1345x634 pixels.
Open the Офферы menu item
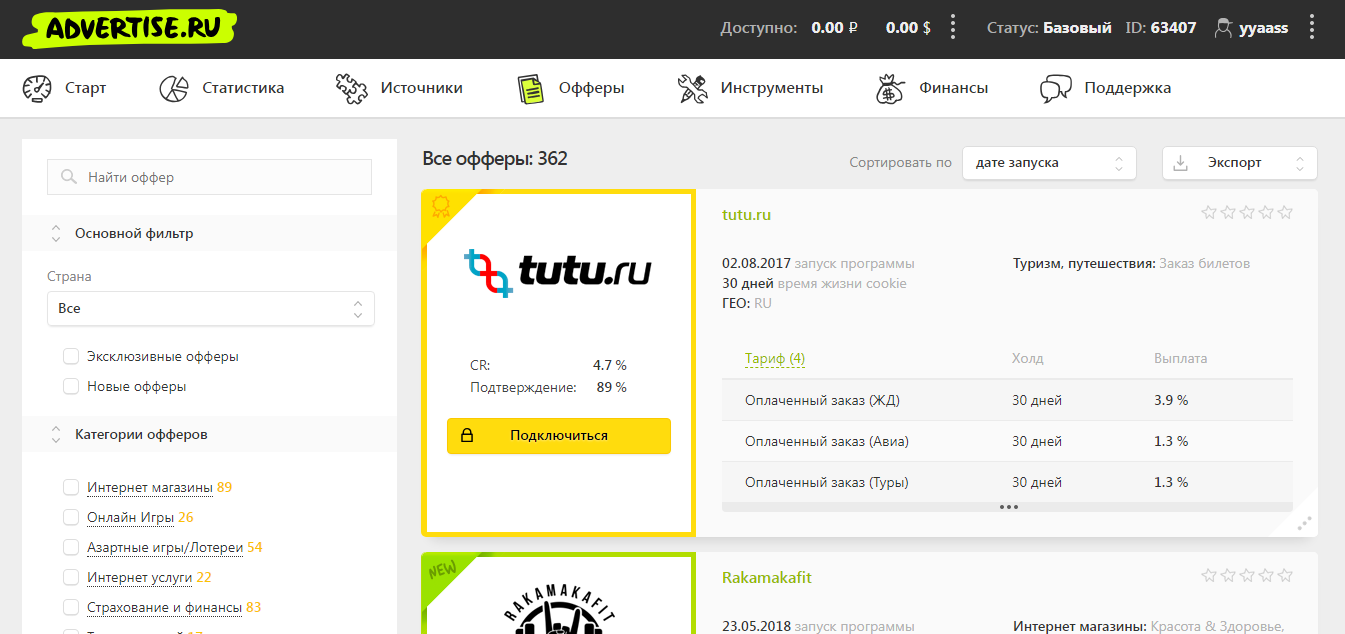[571, 88]
